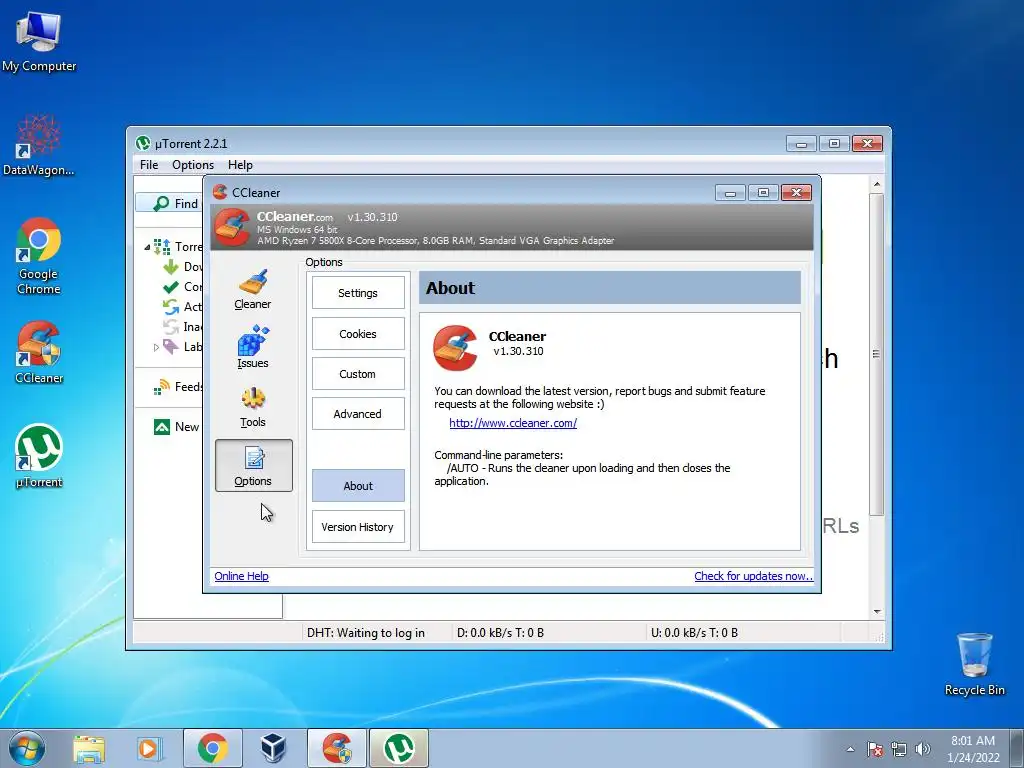This screenshot has height=768, width=1024.
Task: Click the µTorrent title bar icon
Action: tap(143, 143)
